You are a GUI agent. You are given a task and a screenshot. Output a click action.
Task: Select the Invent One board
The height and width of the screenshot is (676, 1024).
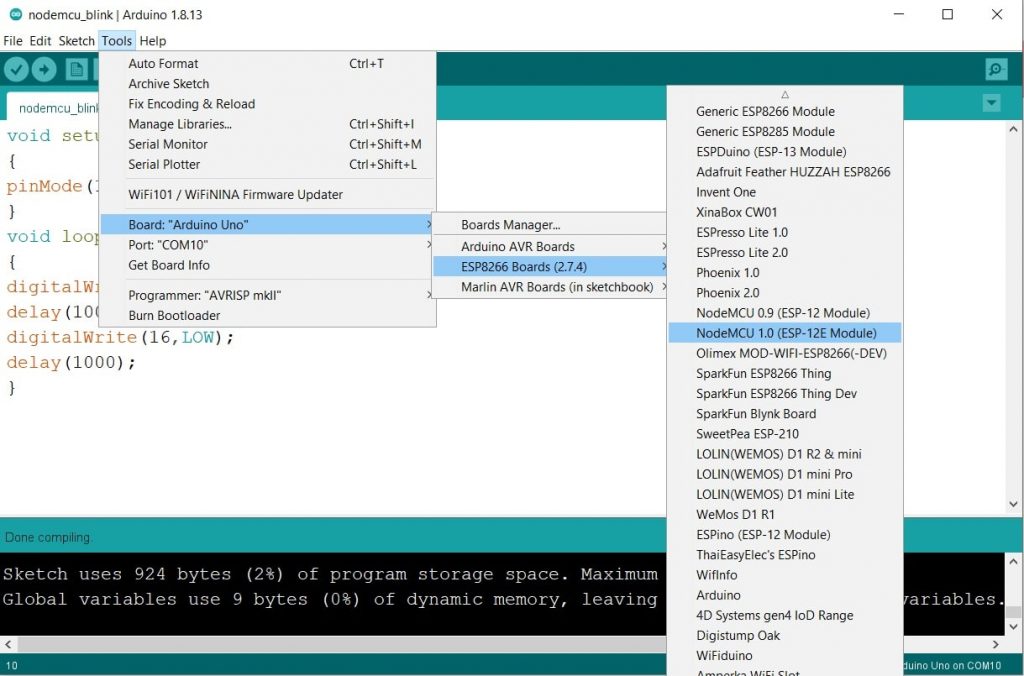coord(785,192)
